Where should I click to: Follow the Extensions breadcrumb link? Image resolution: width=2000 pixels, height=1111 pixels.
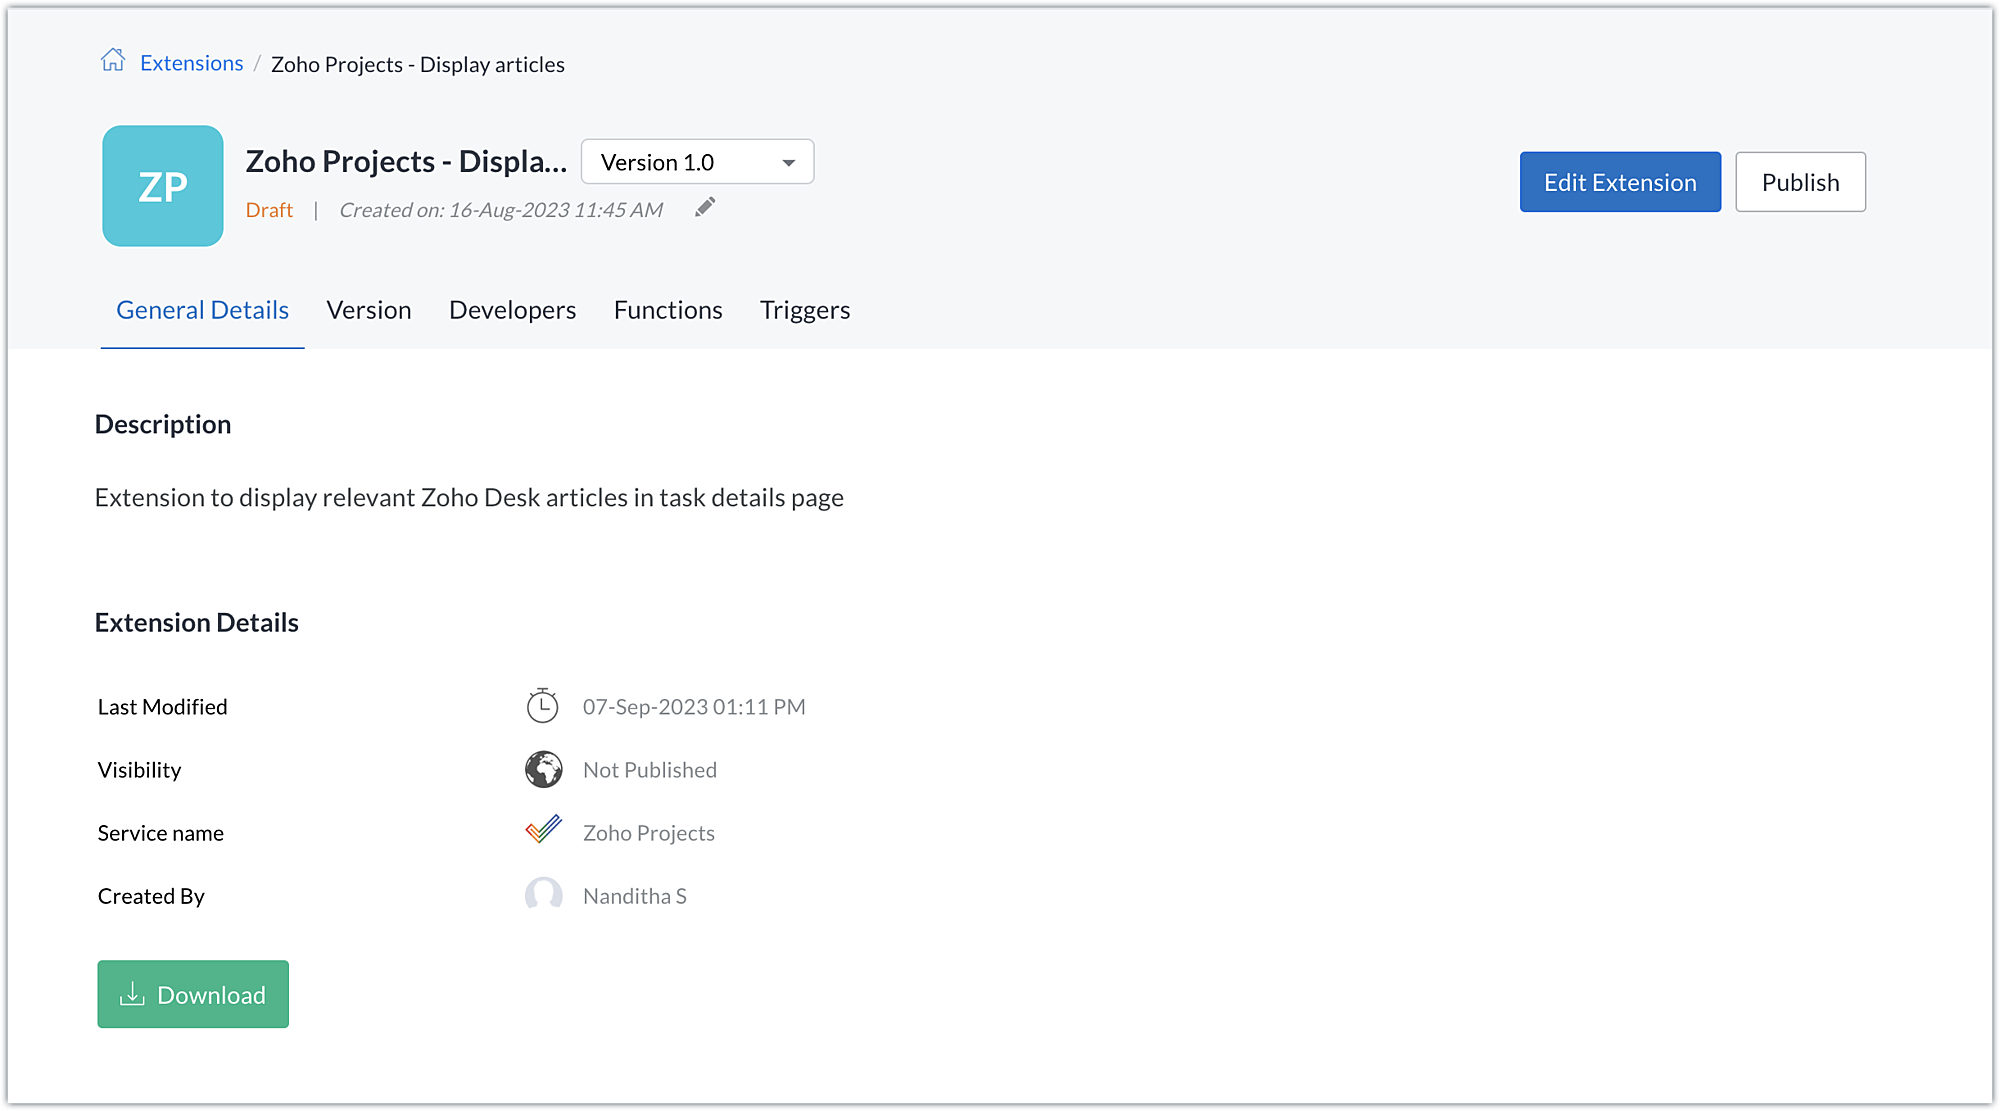[191, 63]
